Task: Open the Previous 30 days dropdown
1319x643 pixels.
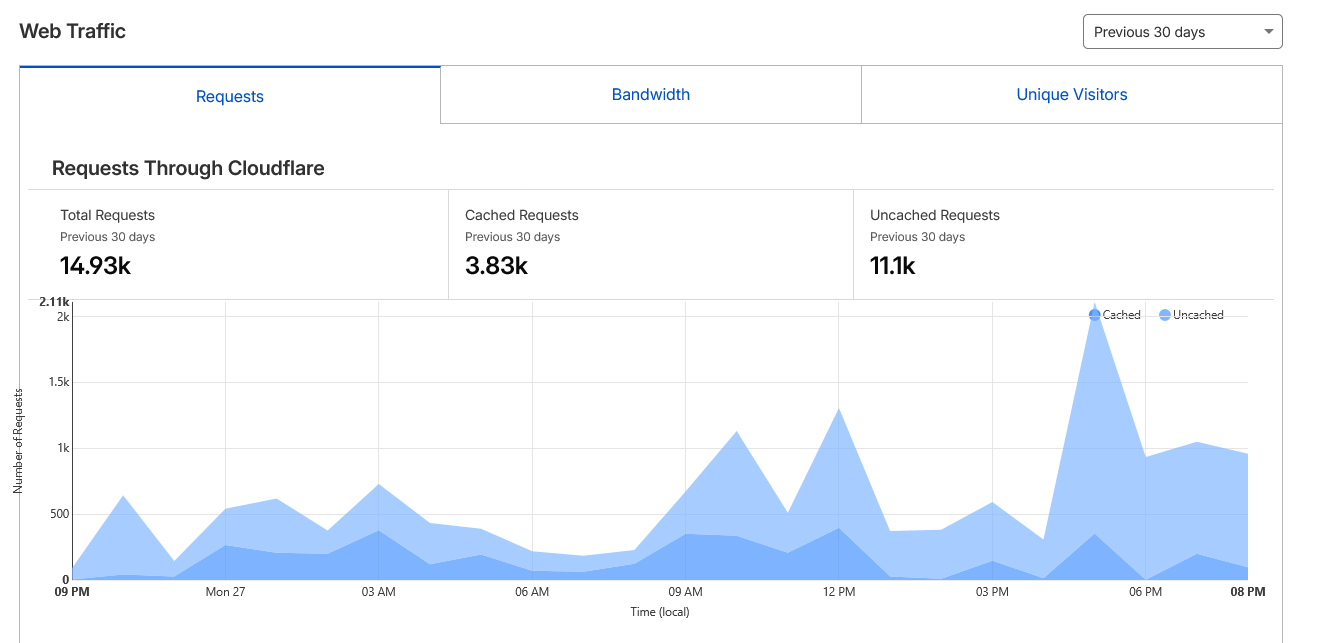Action: click(x=1181, y=32)
